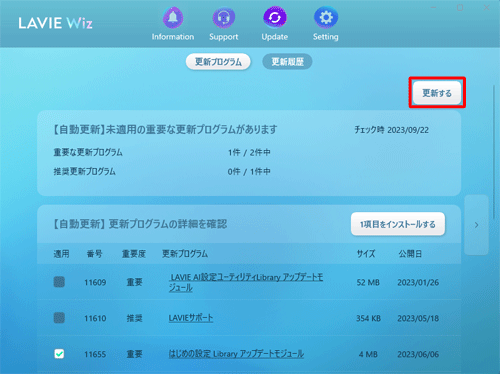500x374 pixels.
Task: Click the 52 MB size value
Action: click(x=368, y=283)
